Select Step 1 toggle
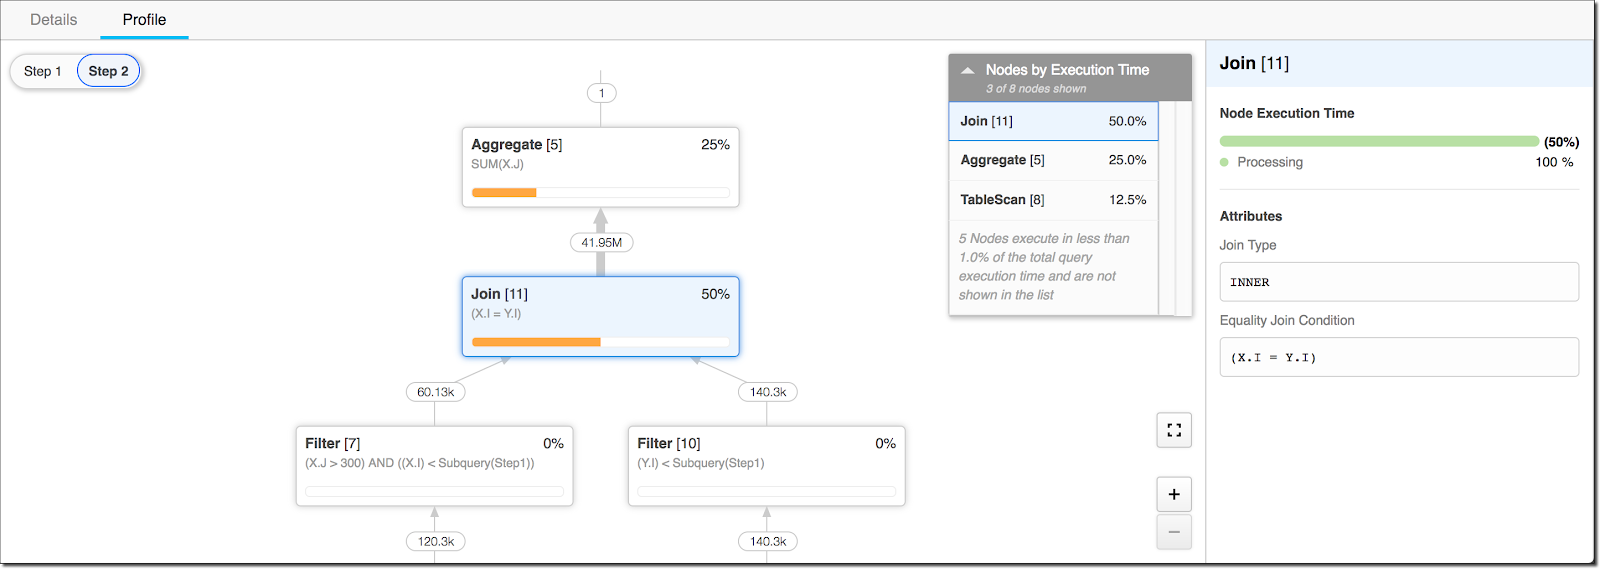Screen dimensions: 1600x569 [43, 71]
